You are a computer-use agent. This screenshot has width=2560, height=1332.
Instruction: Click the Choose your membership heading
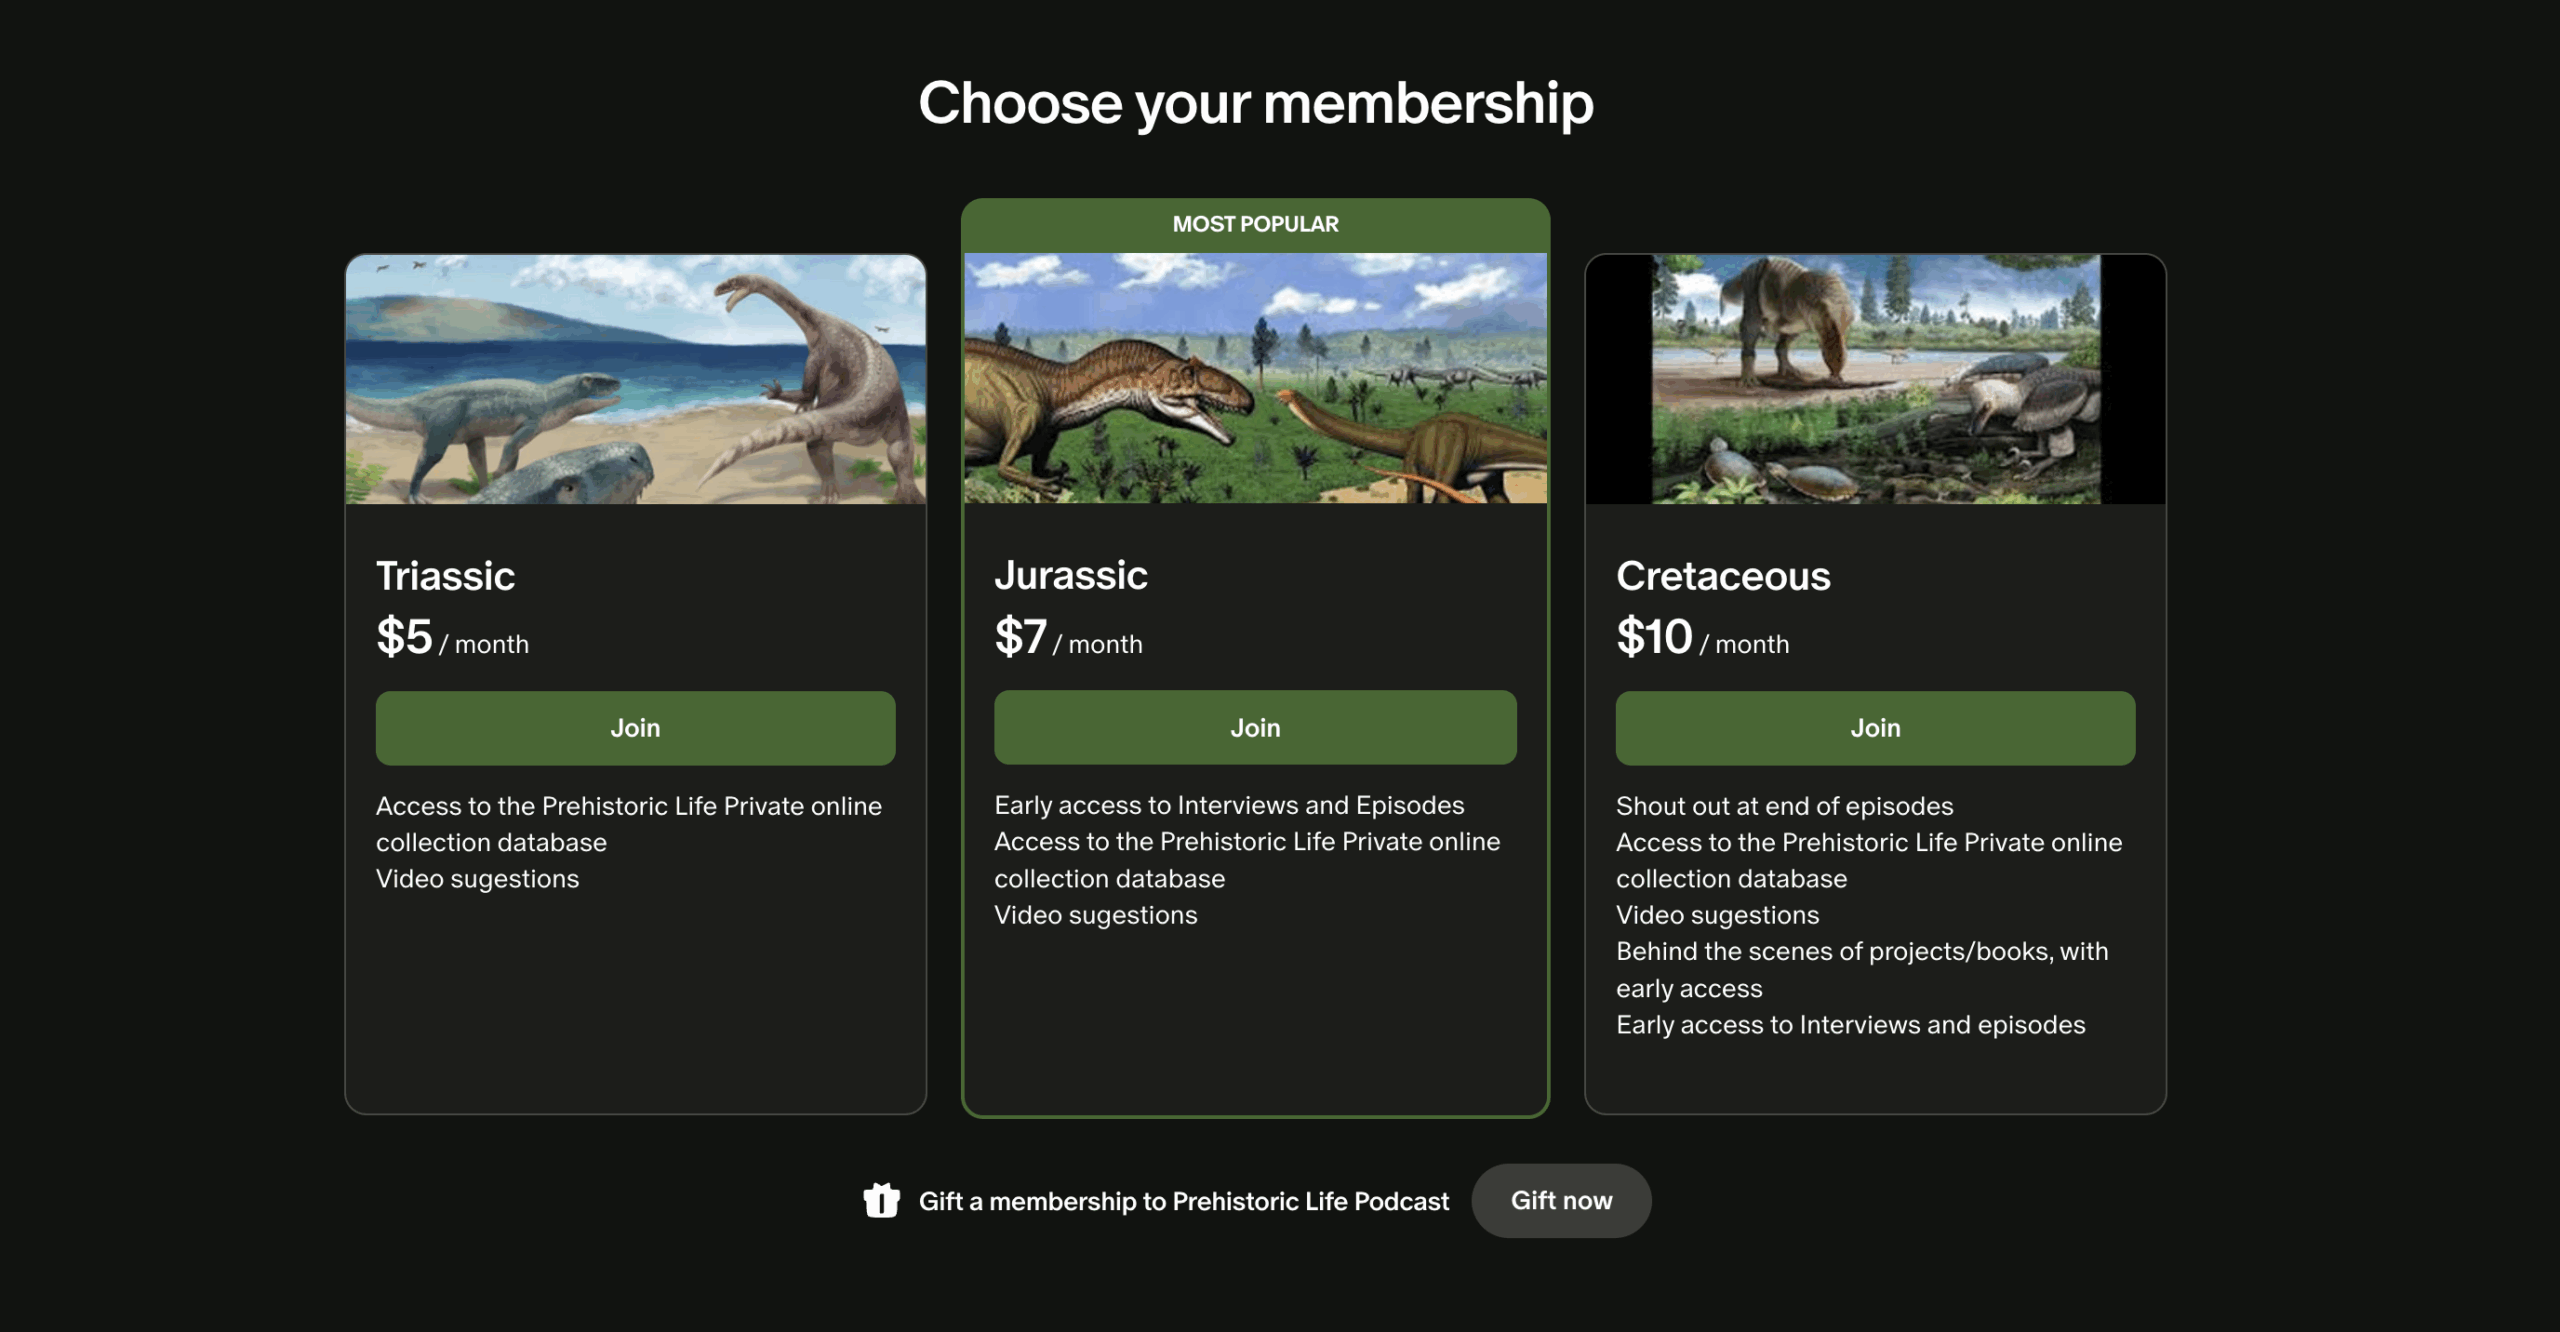click(x=1255, y=103)
